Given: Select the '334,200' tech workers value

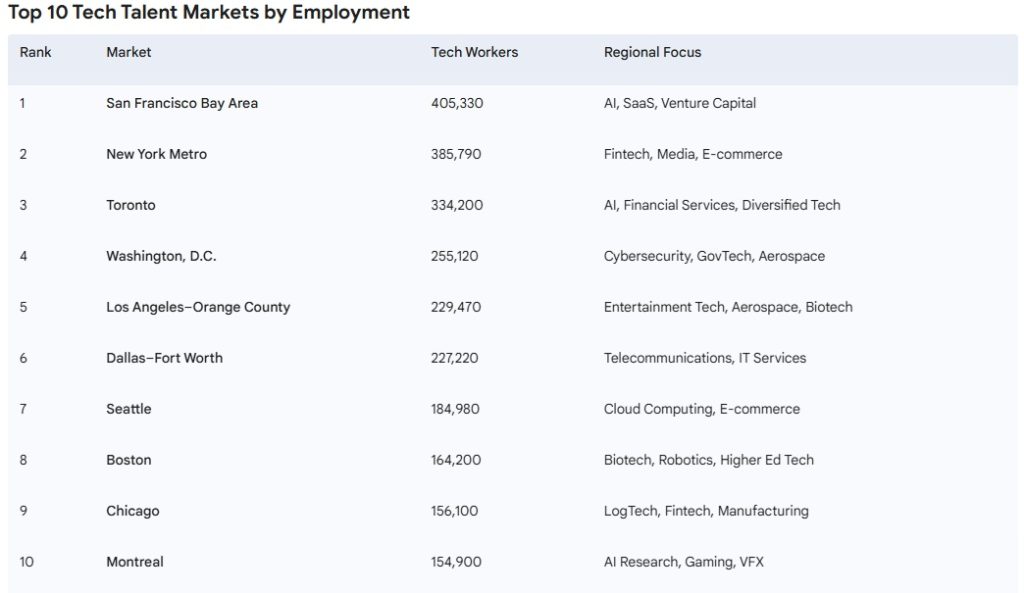Looking at the screenshot, I should point(457,205).
